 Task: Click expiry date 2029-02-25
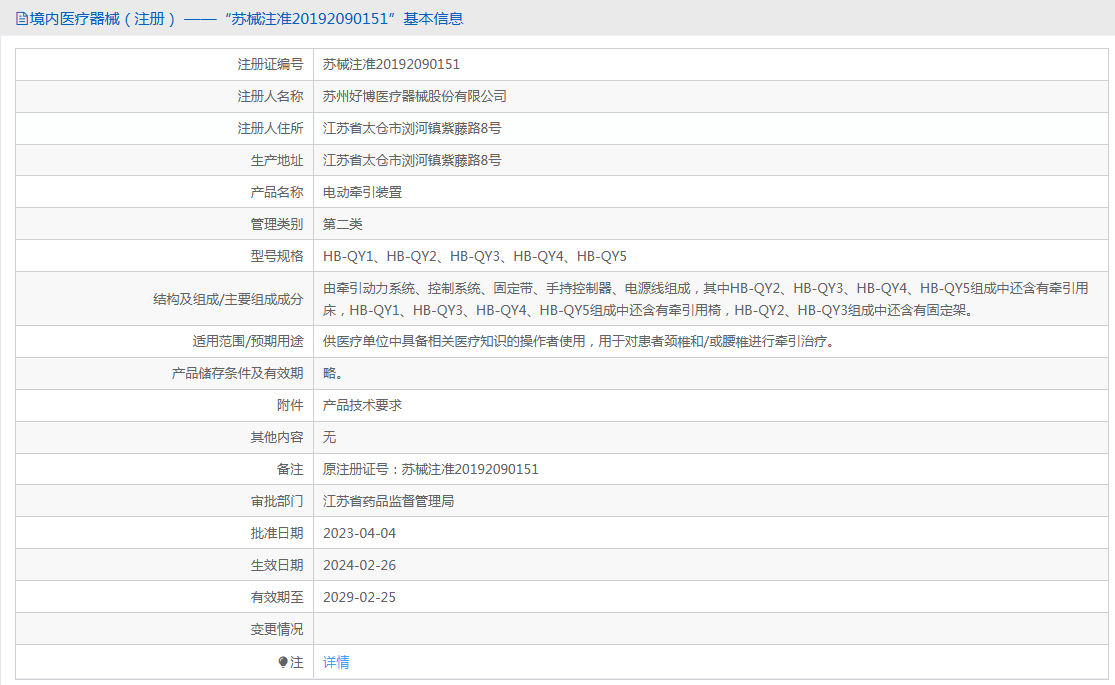359,598
